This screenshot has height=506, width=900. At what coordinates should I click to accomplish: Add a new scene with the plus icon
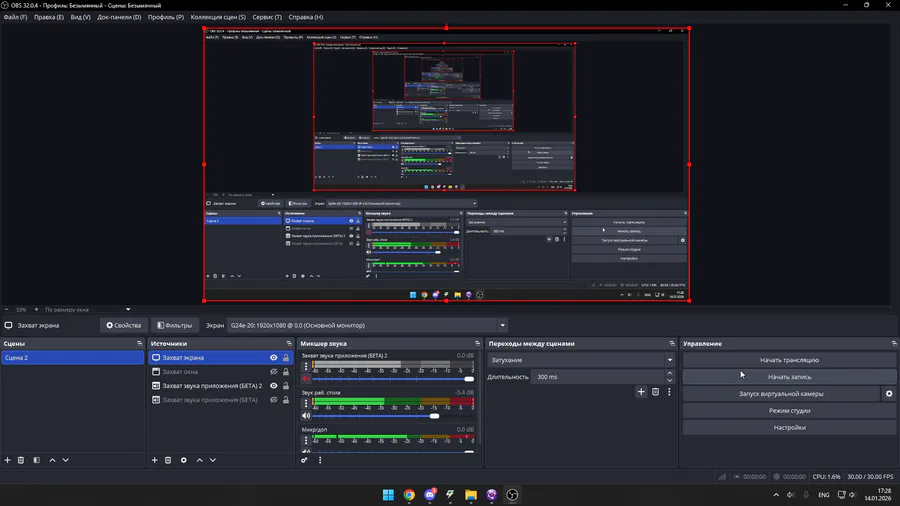[x=7, y=460]
